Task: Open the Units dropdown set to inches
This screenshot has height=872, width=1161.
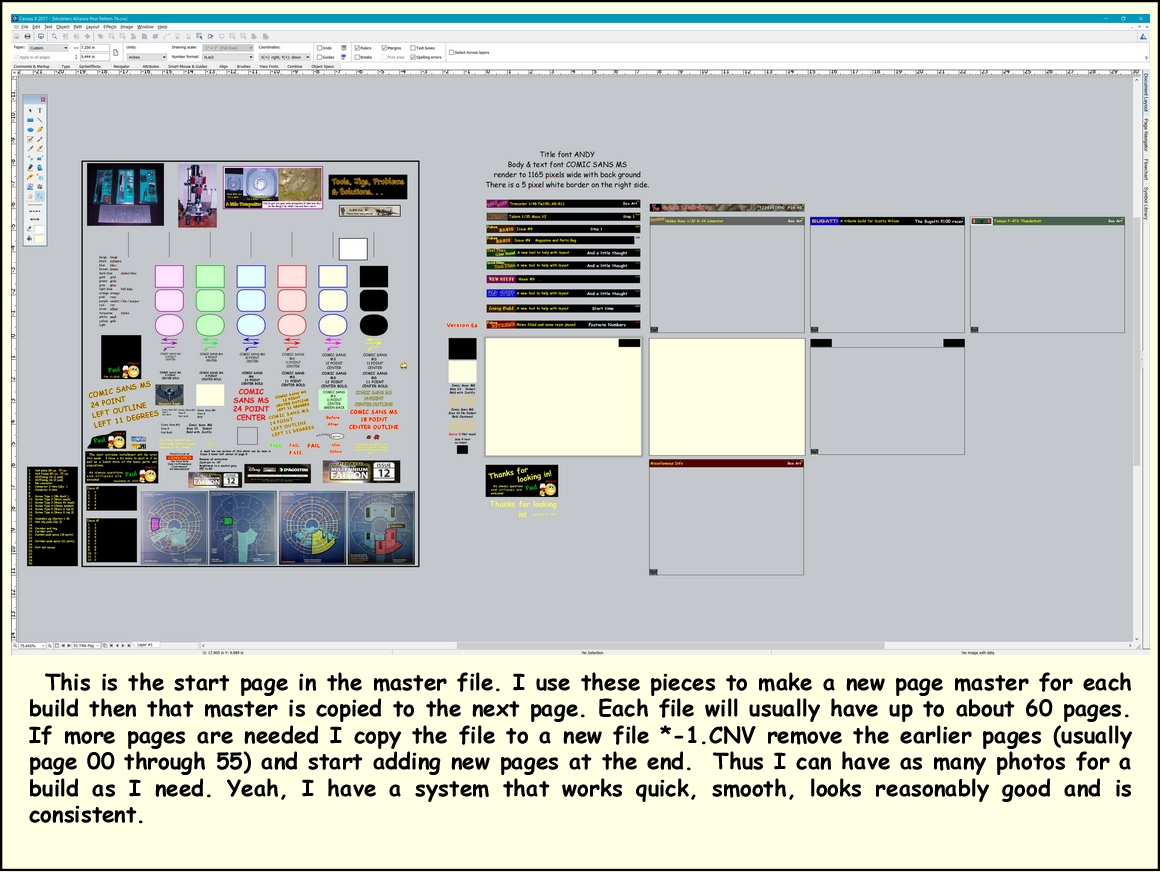Action: [x=148, y=57]
